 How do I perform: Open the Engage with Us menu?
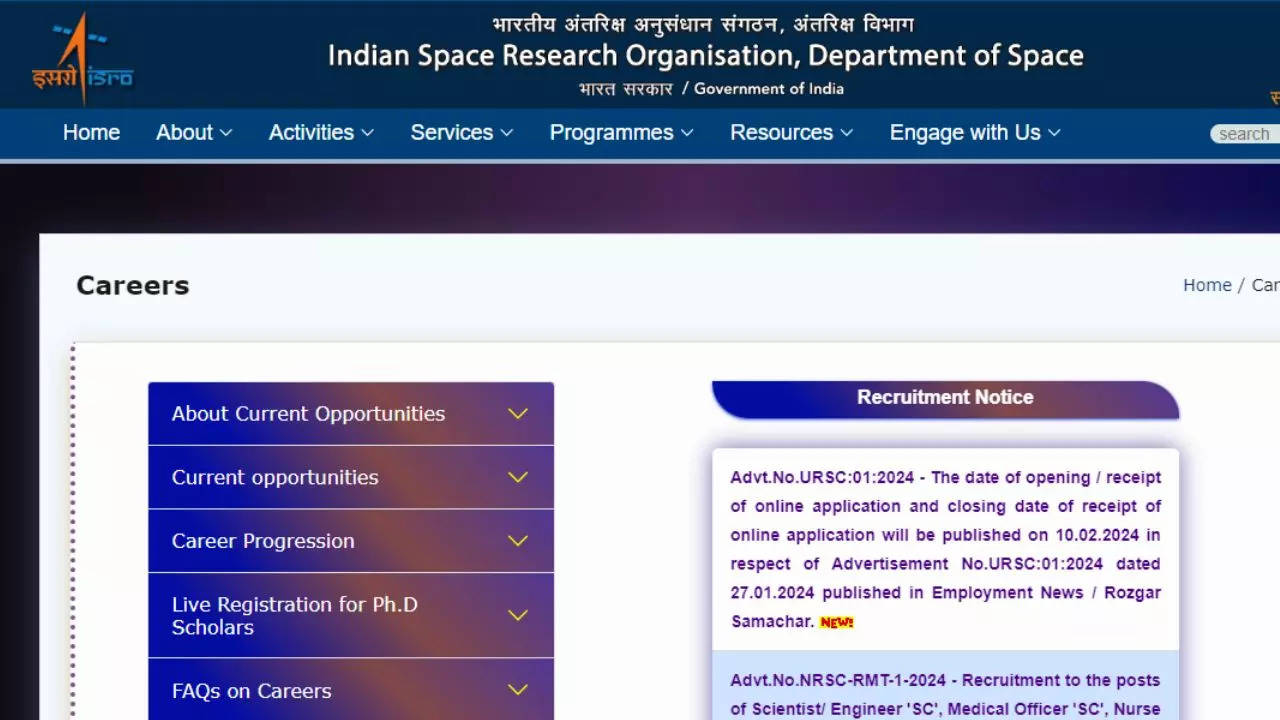pos(975,133)
